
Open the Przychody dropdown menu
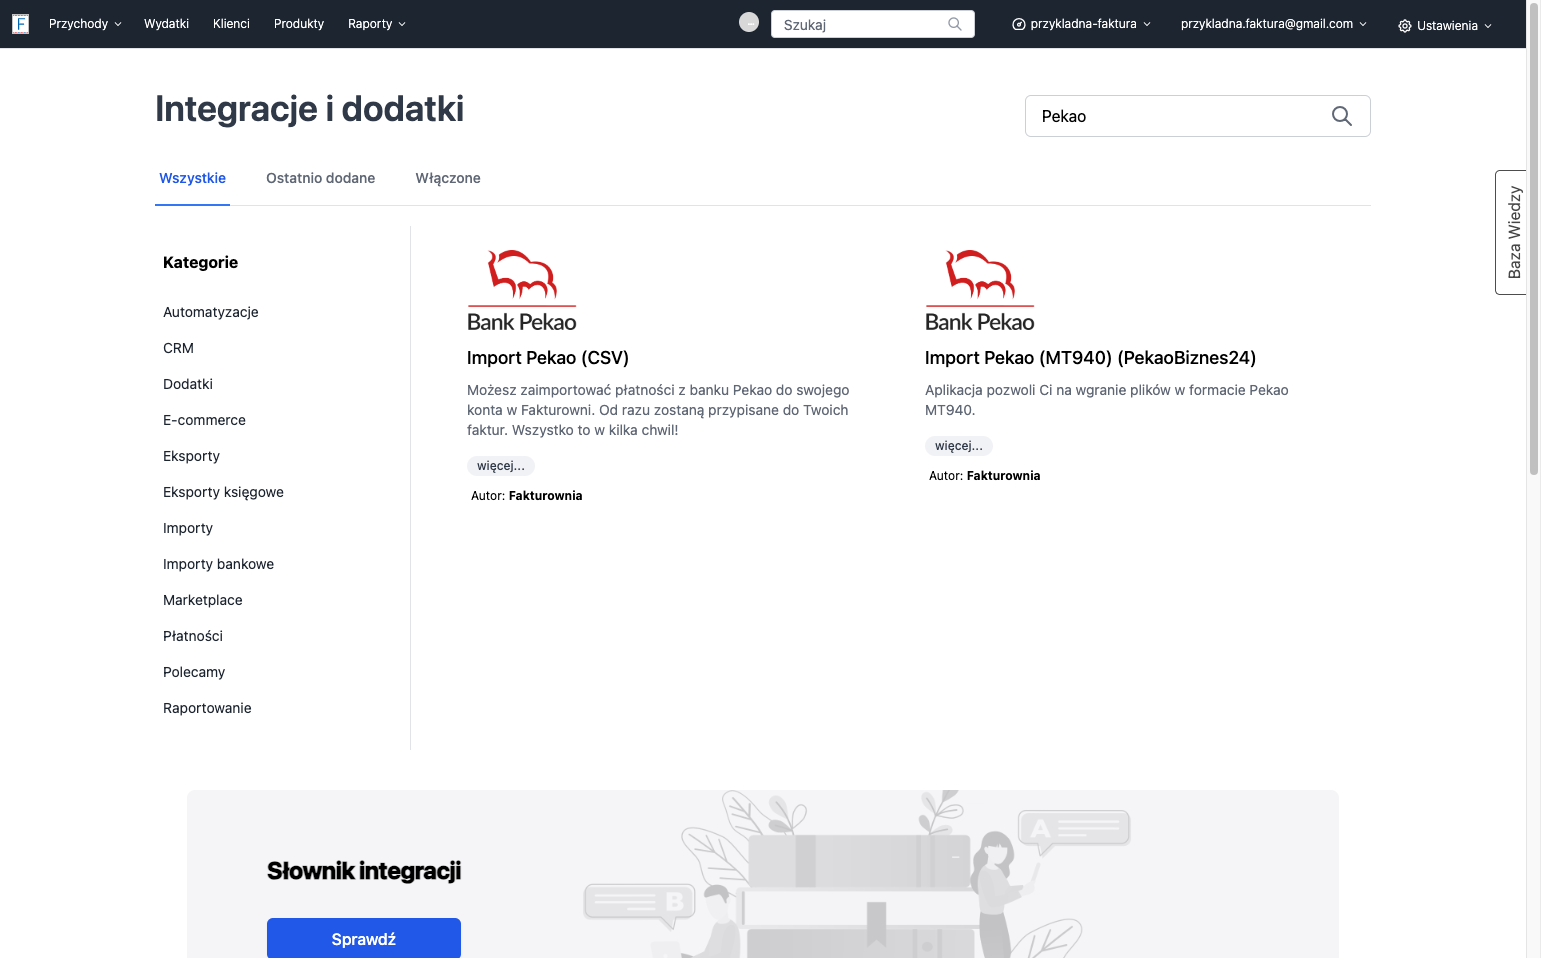(85, 24)
